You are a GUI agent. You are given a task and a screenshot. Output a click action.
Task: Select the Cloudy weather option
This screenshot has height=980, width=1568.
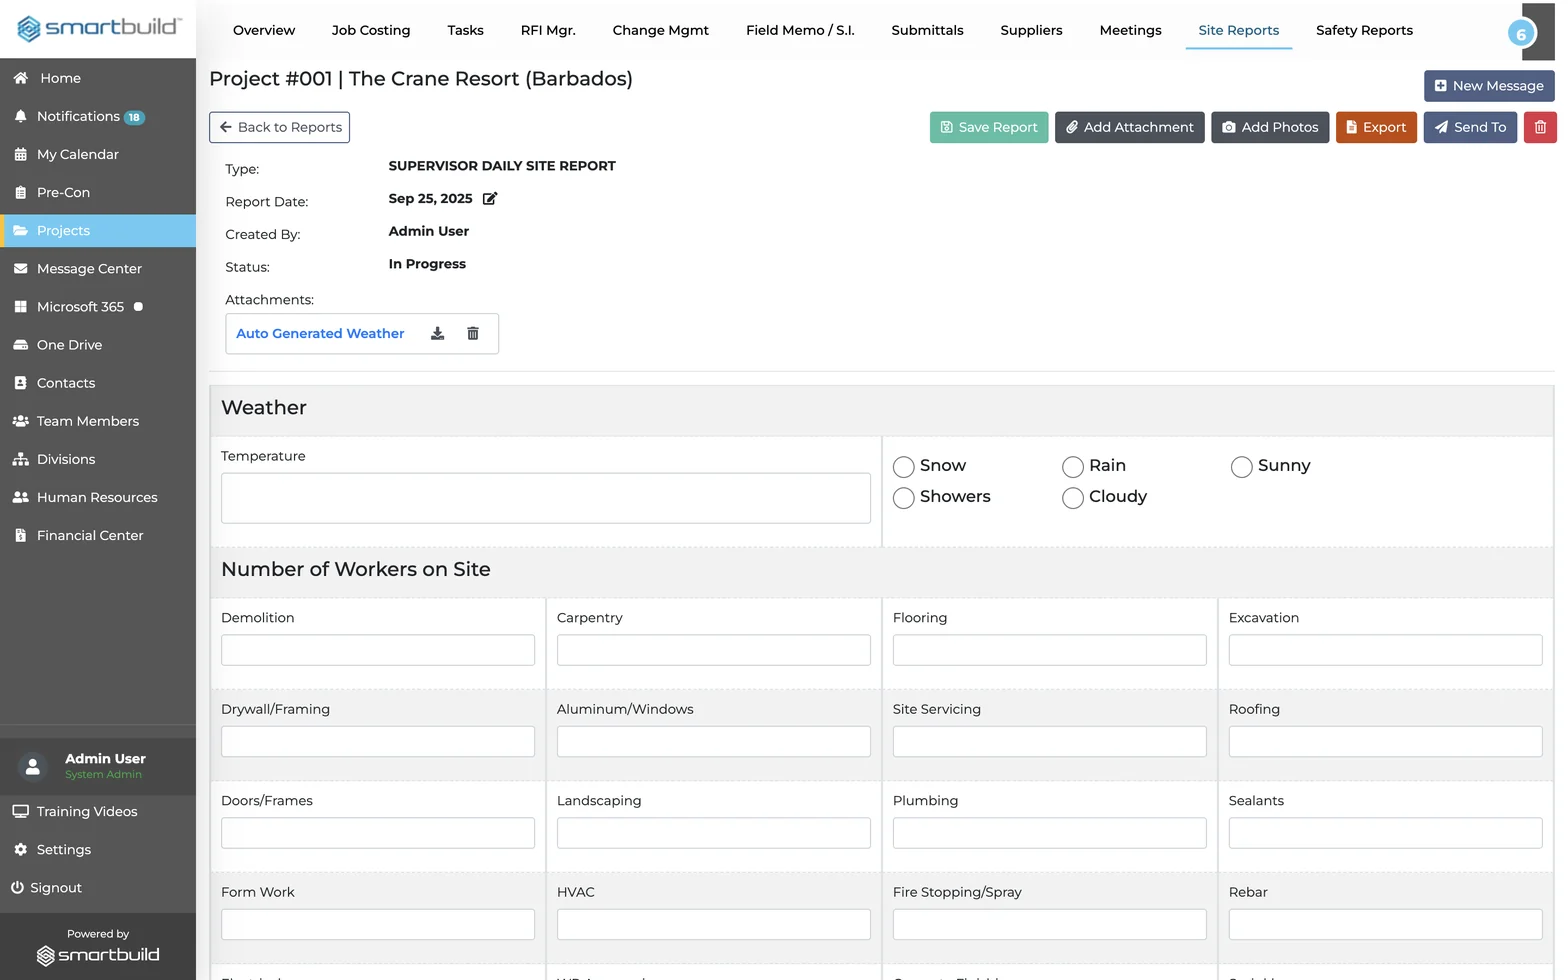(x=1073, y=498)
